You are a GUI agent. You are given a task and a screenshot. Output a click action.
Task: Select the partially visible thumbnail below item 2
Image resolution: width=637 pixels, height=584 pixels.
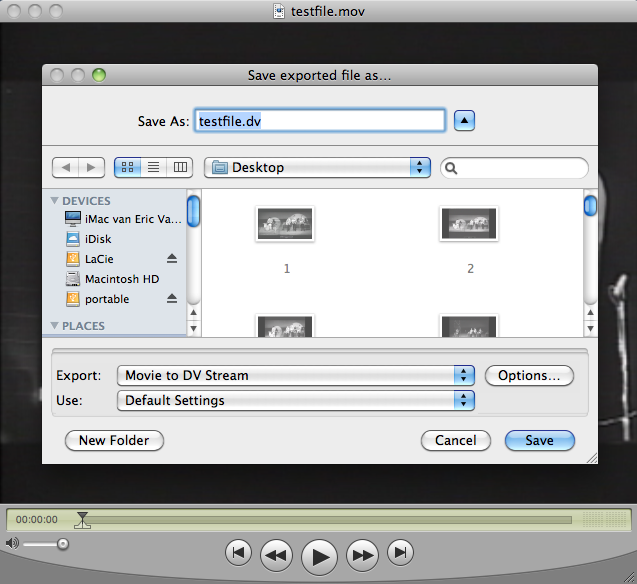click(x=469, y=326)
